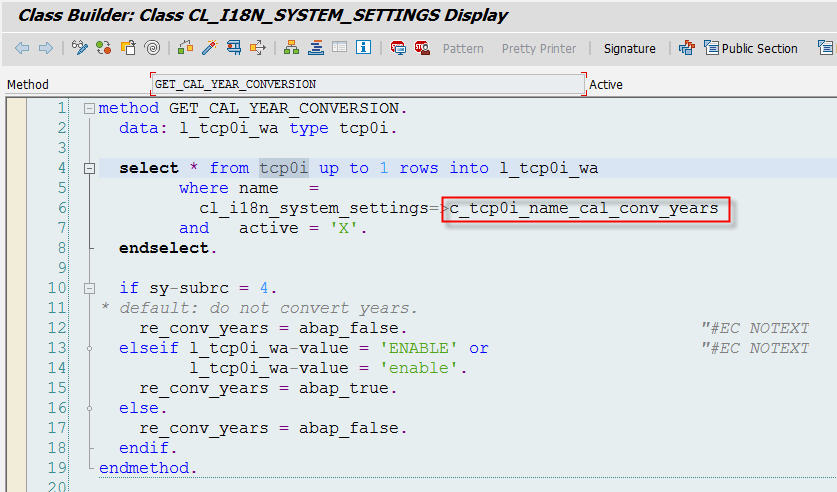The width and height of the screenshot is (837, 492).
Task: Click the Active/Inactive switch icon
Action: coord(104,48)
